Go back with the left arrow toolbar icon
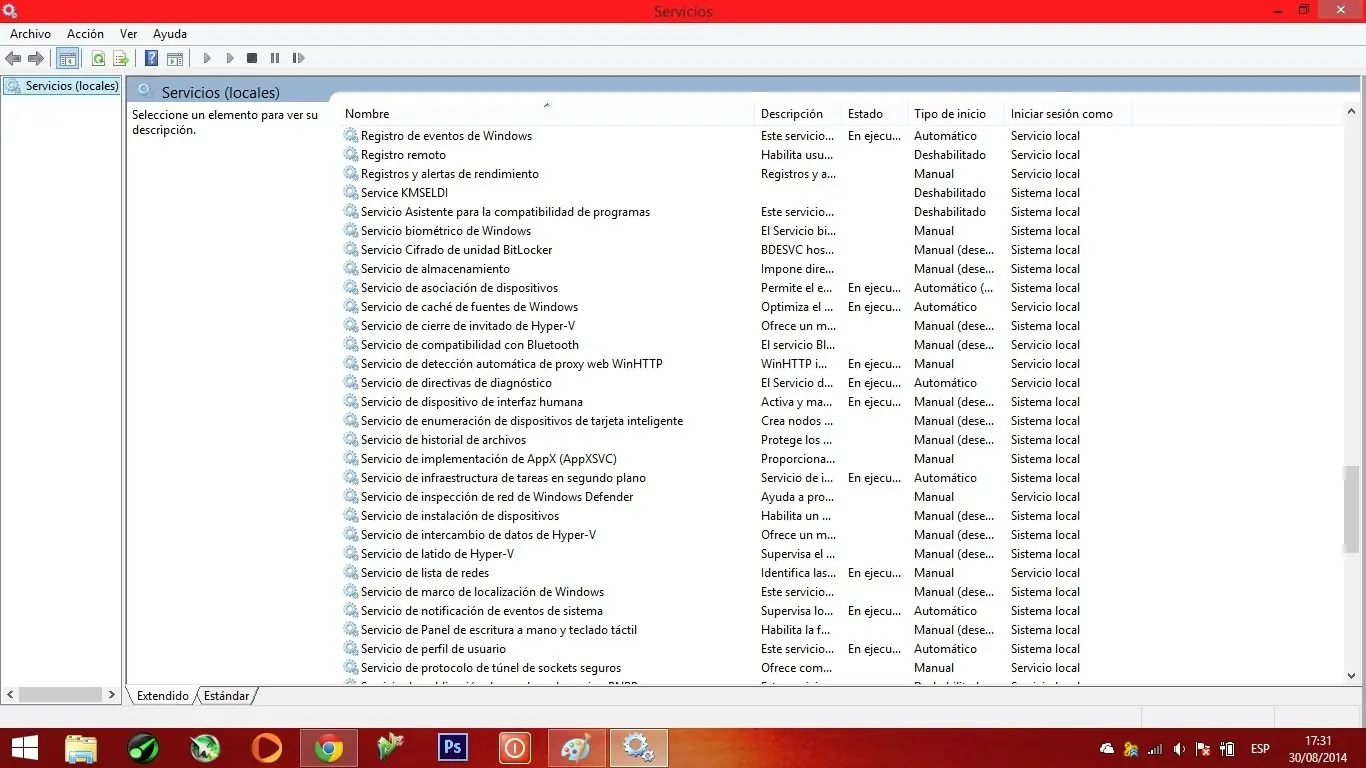Viewport: 1366px width, 768px height. [x=13, y=59]
